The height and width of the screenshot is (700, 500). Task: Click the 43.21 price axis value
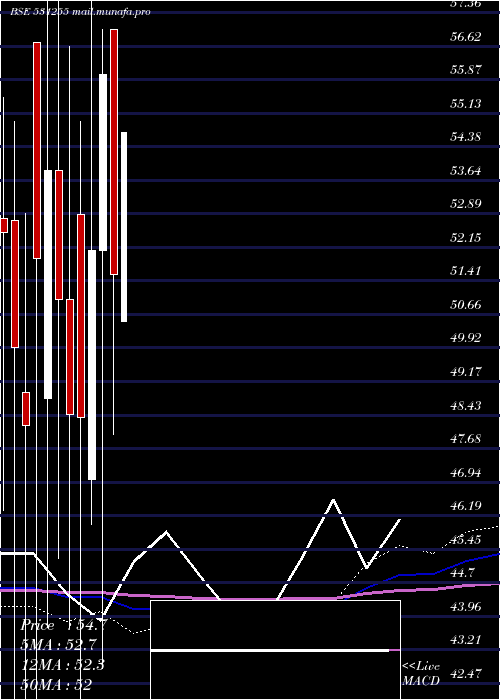pyautogui.click(x=465, y=641)
